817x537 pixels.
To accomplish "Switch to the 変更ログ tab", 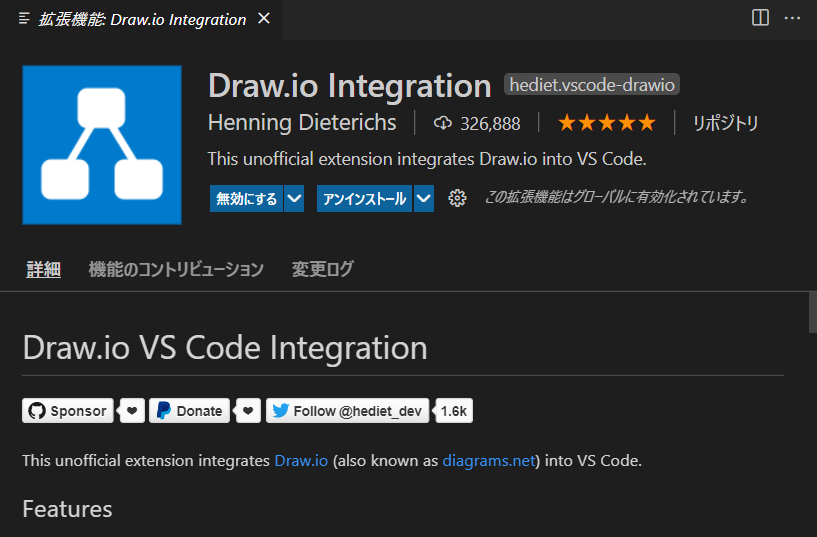I will tap(323, 269).
